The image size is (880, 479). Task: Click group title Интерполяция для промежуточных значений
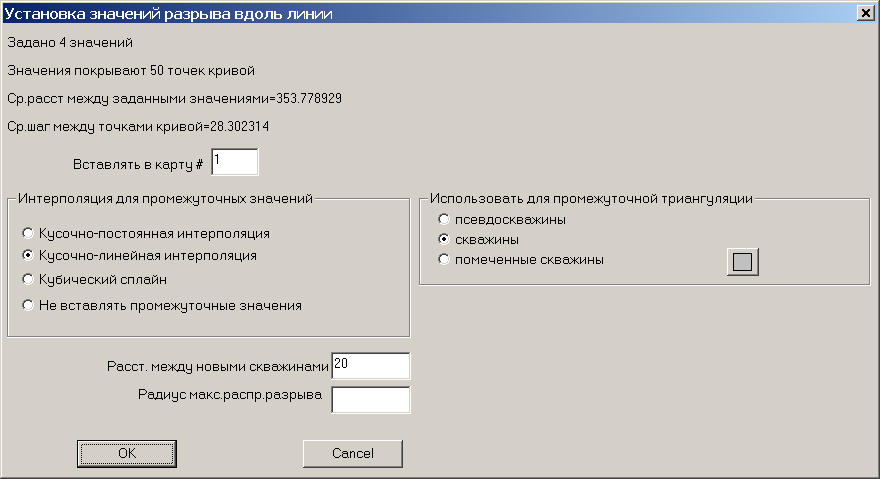(x=165, y=198)
